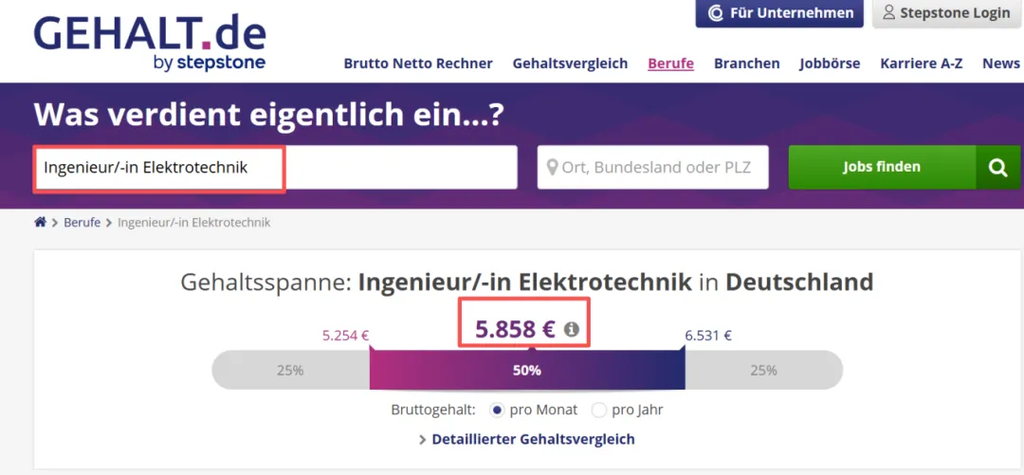Click the location pin icon in Ort field
1024x475 pixels.
pos(552,167)
